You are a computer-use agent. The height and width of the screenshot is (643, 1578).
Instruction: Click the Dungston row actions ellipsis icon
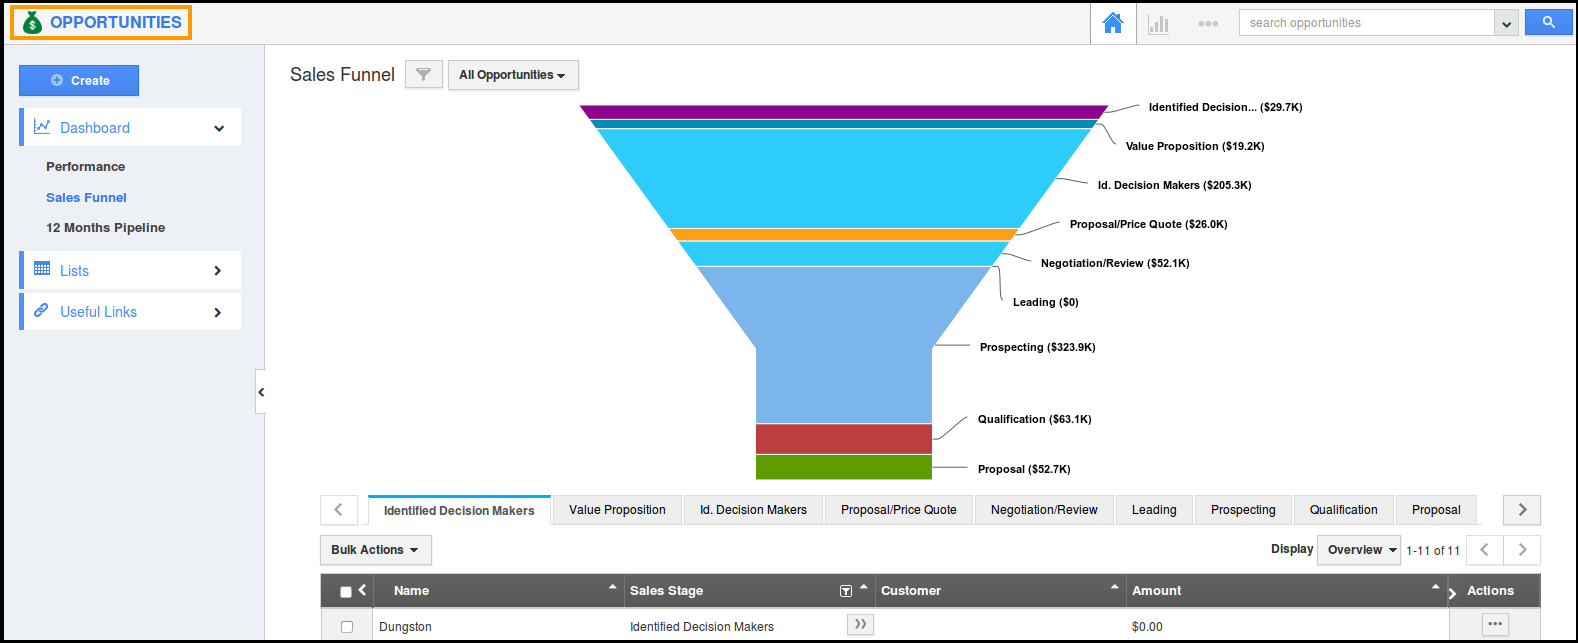coord(1495,625)
